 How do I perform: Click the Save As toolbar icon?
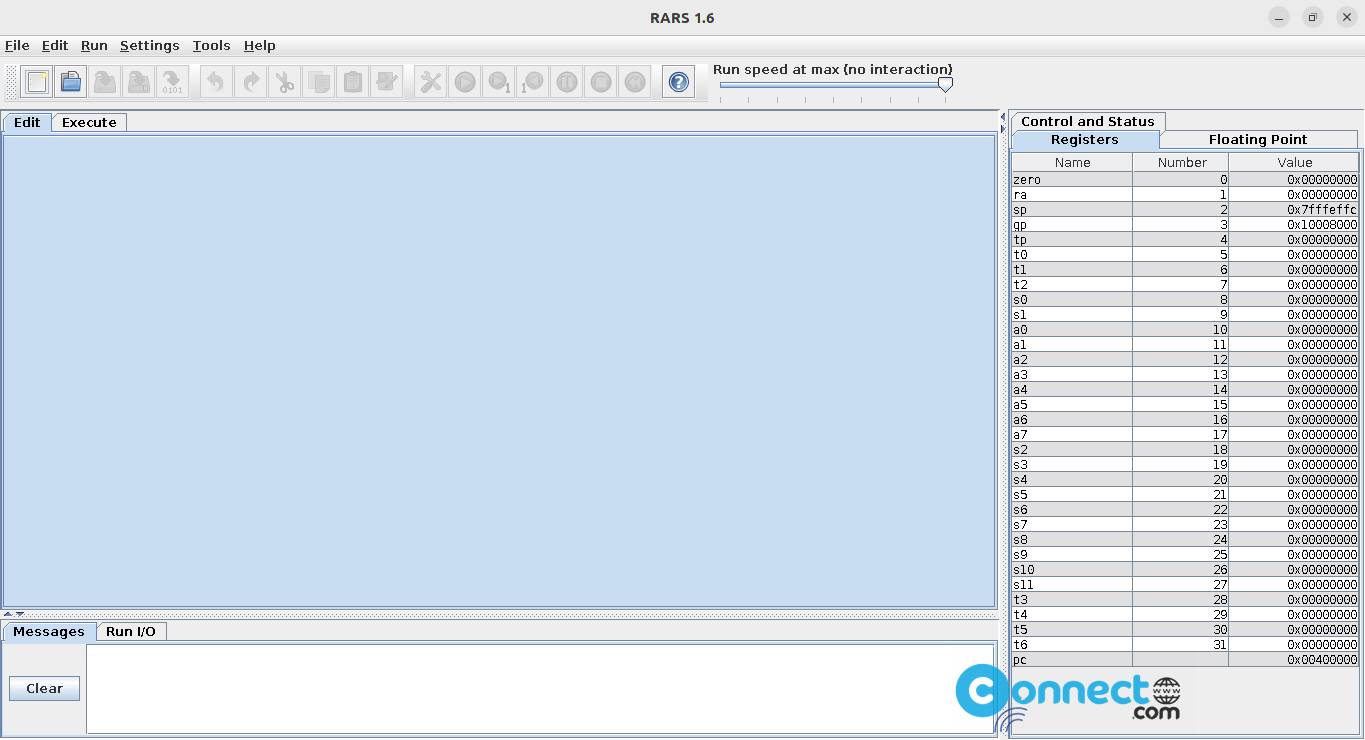pyautogui.click(x=139, y=82)
